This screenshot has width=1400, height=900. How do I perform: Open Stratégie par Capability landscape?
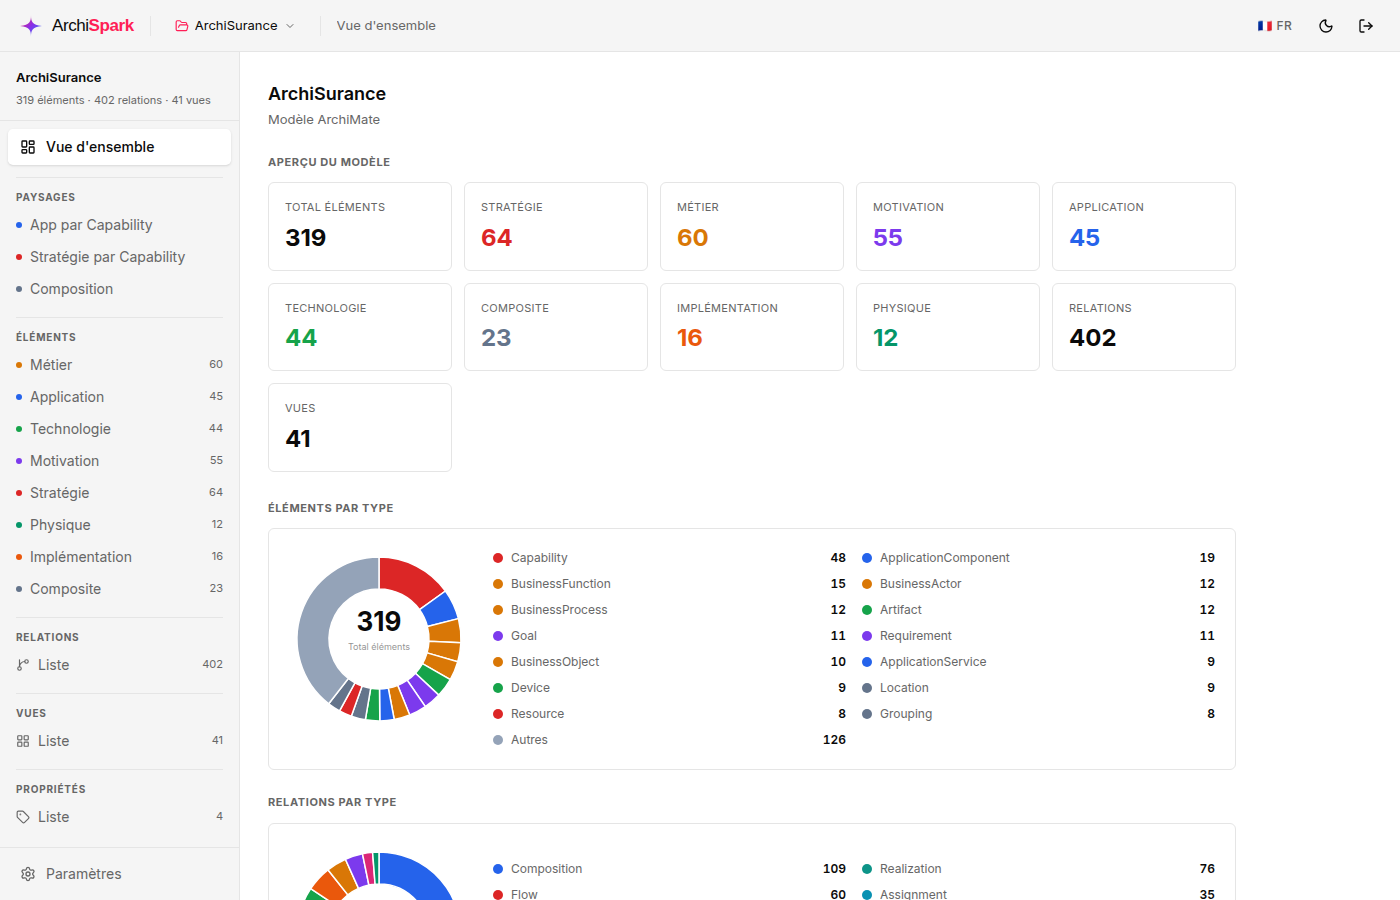(120, 257)
